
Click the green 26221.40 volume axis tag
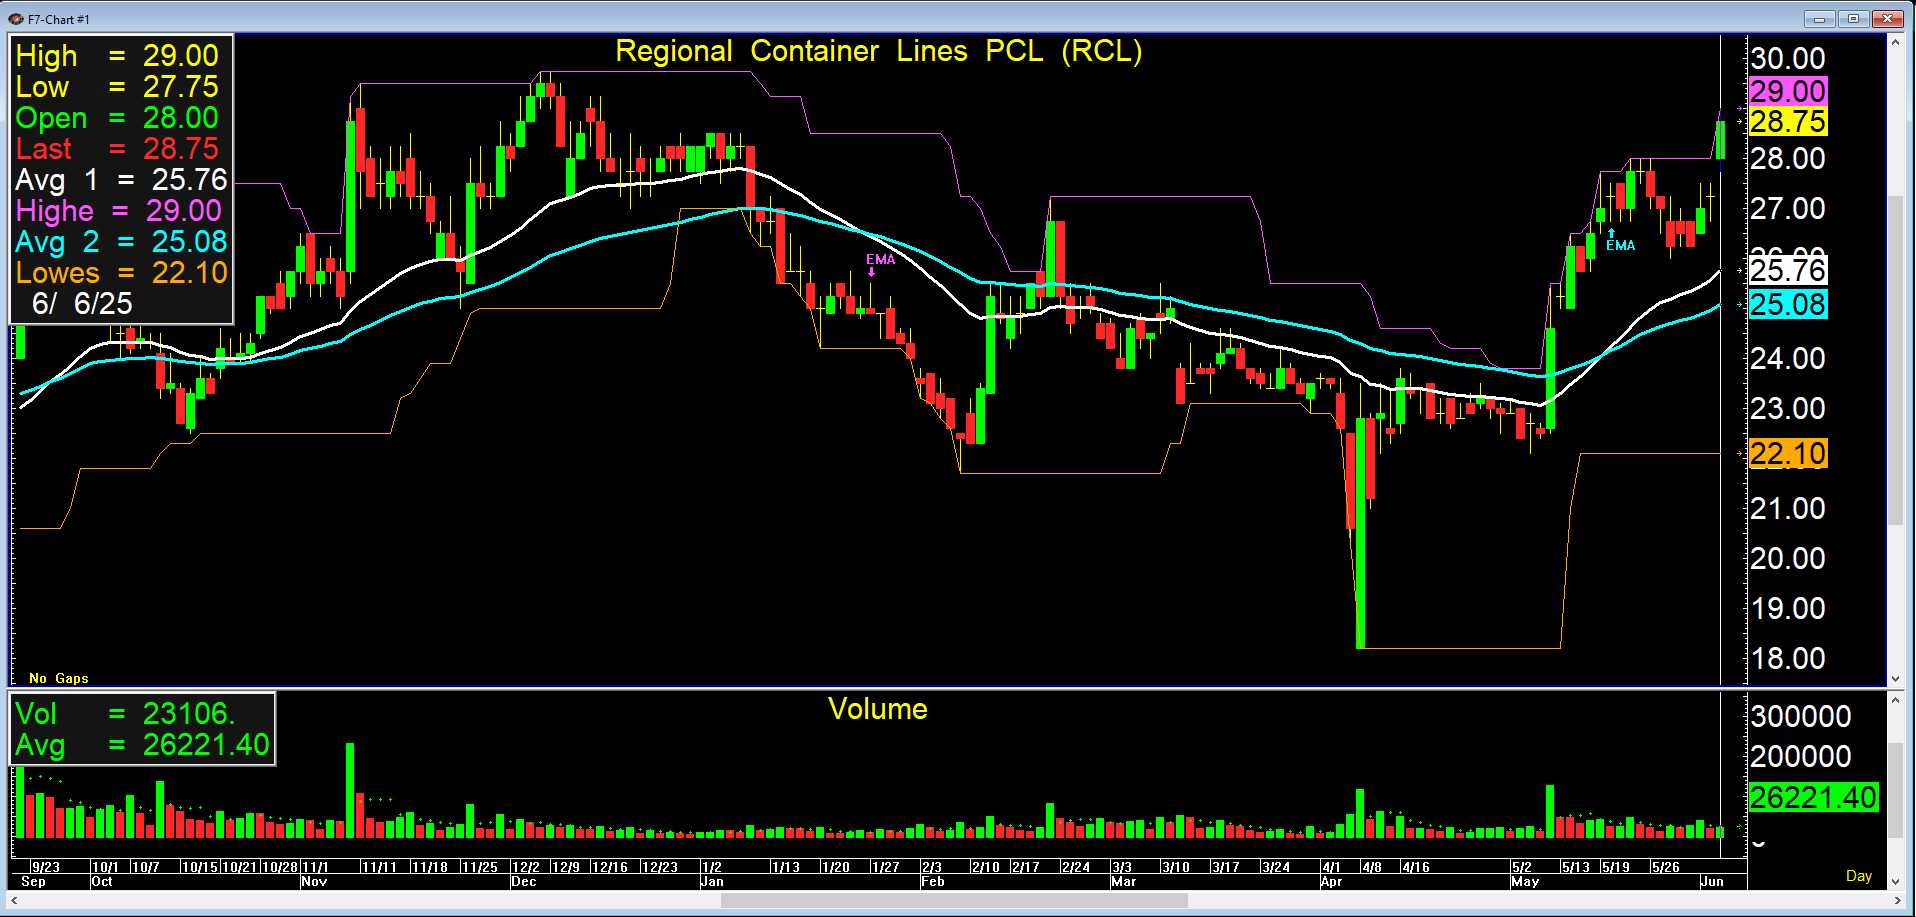pyautogui.click(x=1813, y=798)
